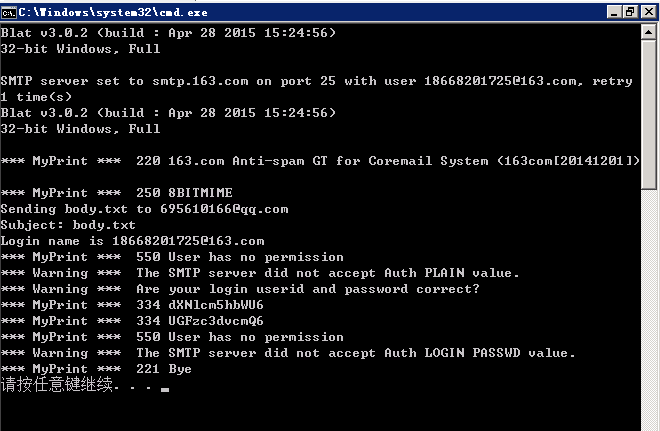This screenshot has width=660, height=431.
Task: Click the '334 dXNlcm5hbWU6' line
Action: pos(132,305)
